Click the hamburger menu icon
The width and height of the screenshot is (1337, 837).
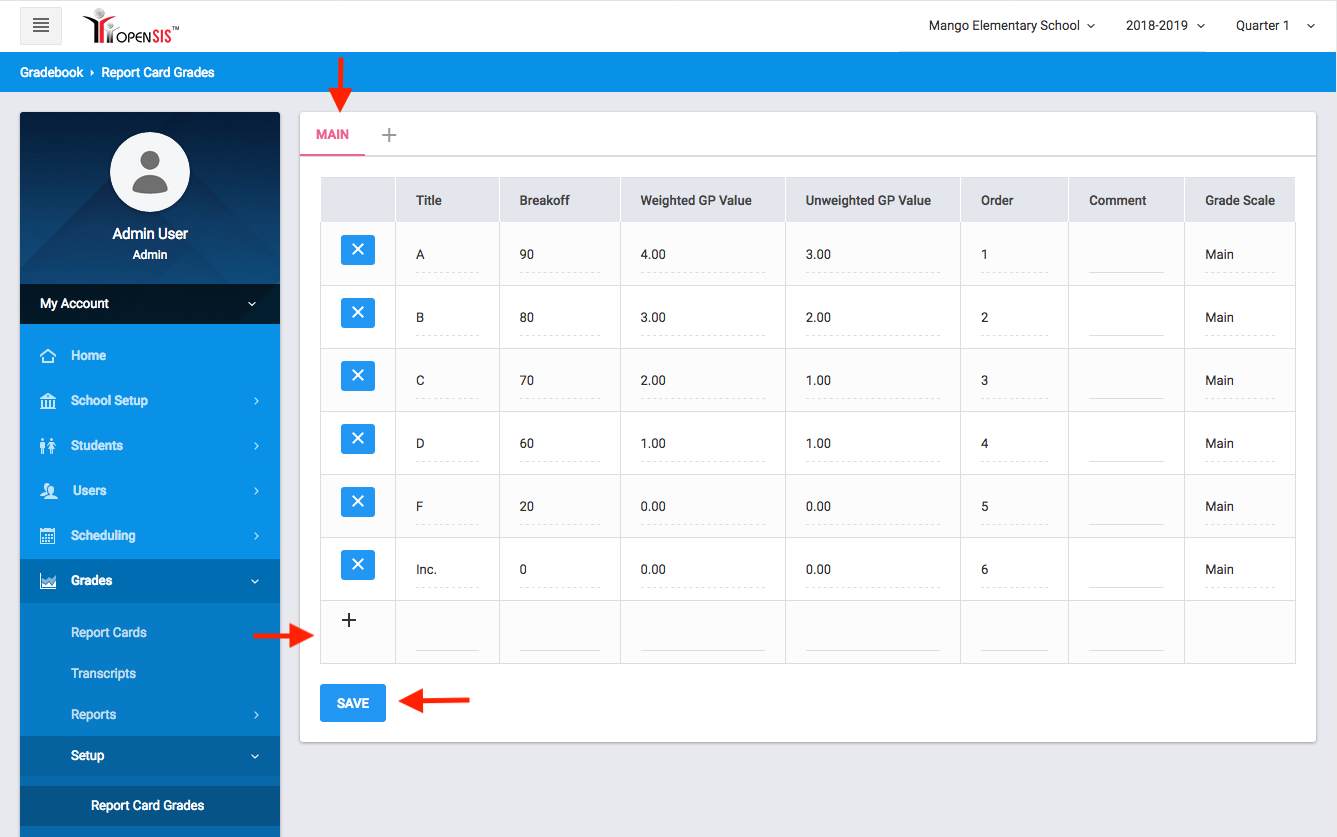pos(41,26)
